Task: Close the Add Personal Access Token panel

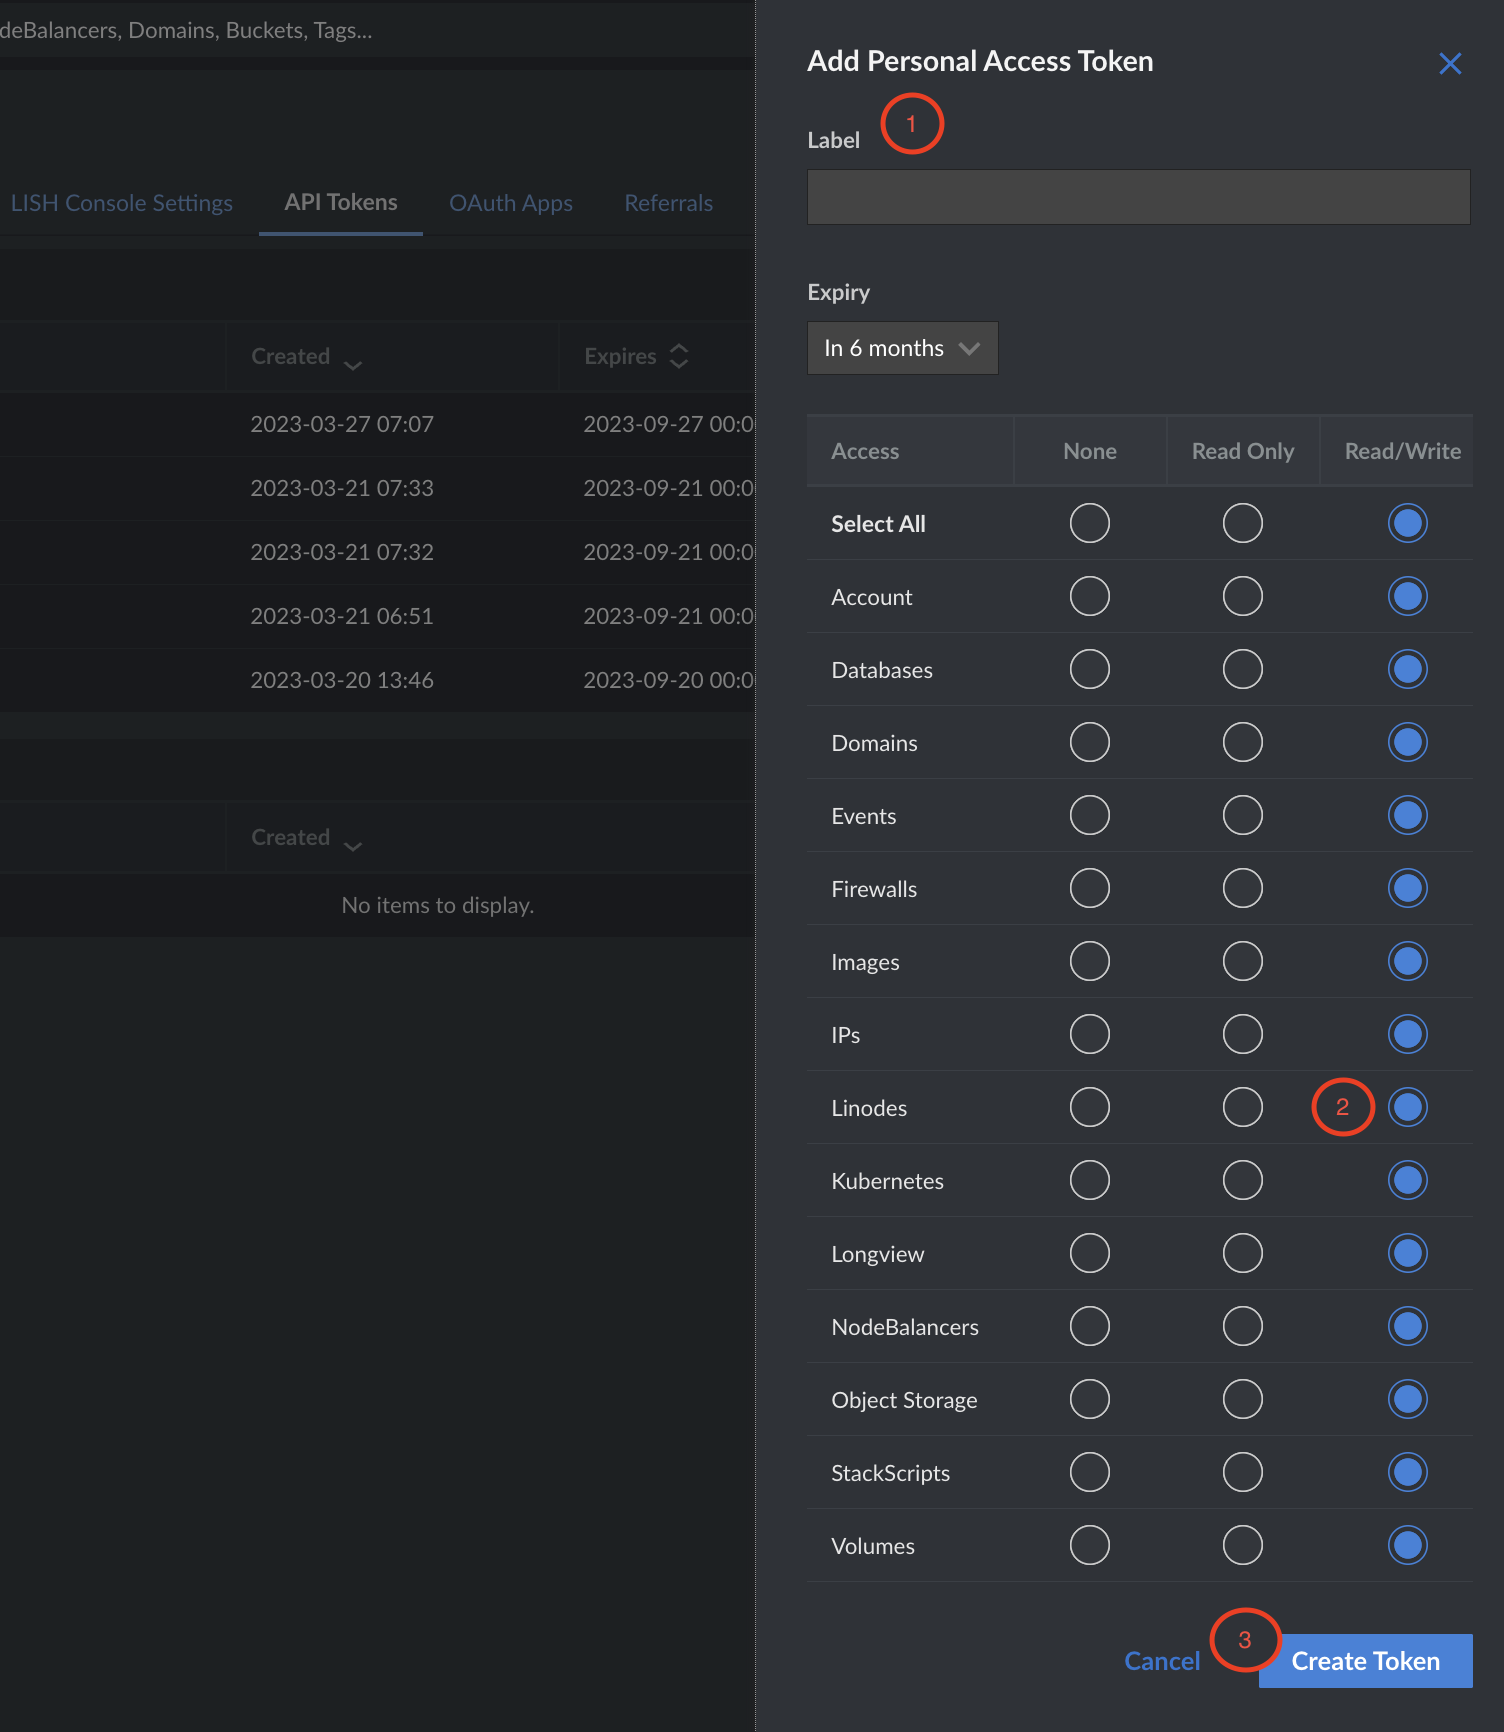Action: point(1450,64)
